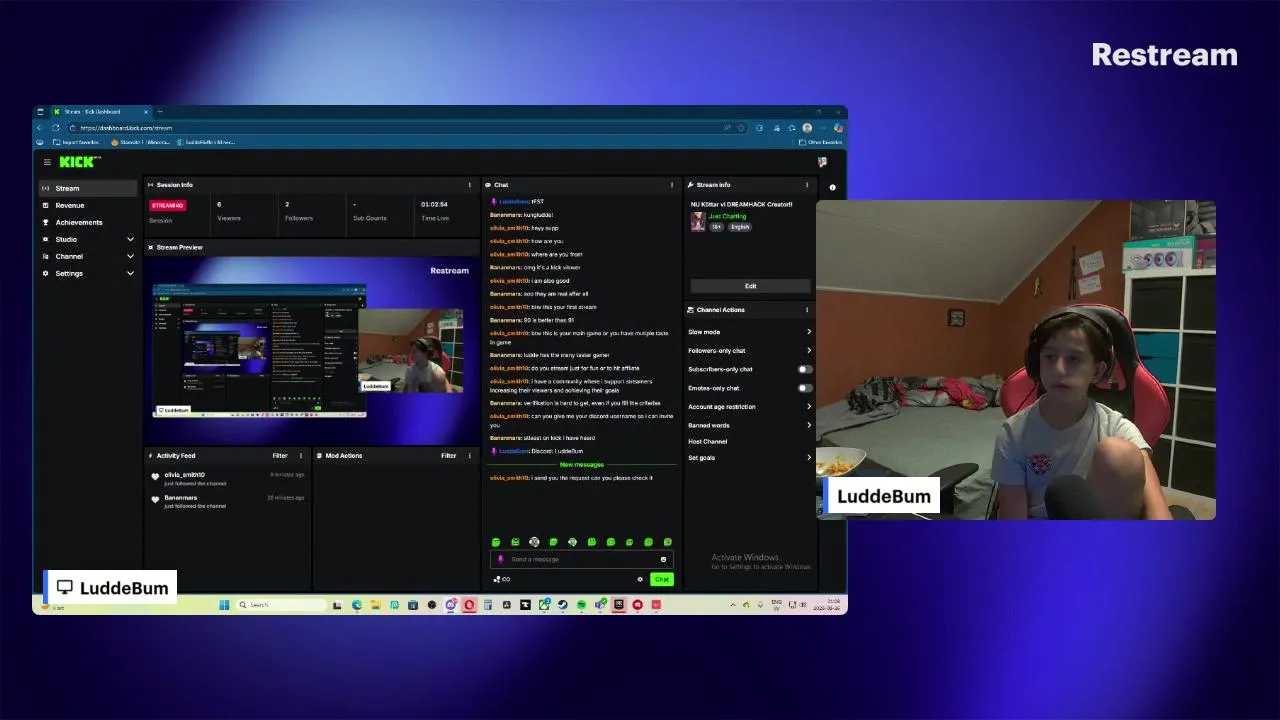Click the heart icon beside Bananmars follow
The height and width of the screenshot is (720, 1280).
(x=155, y=500)
